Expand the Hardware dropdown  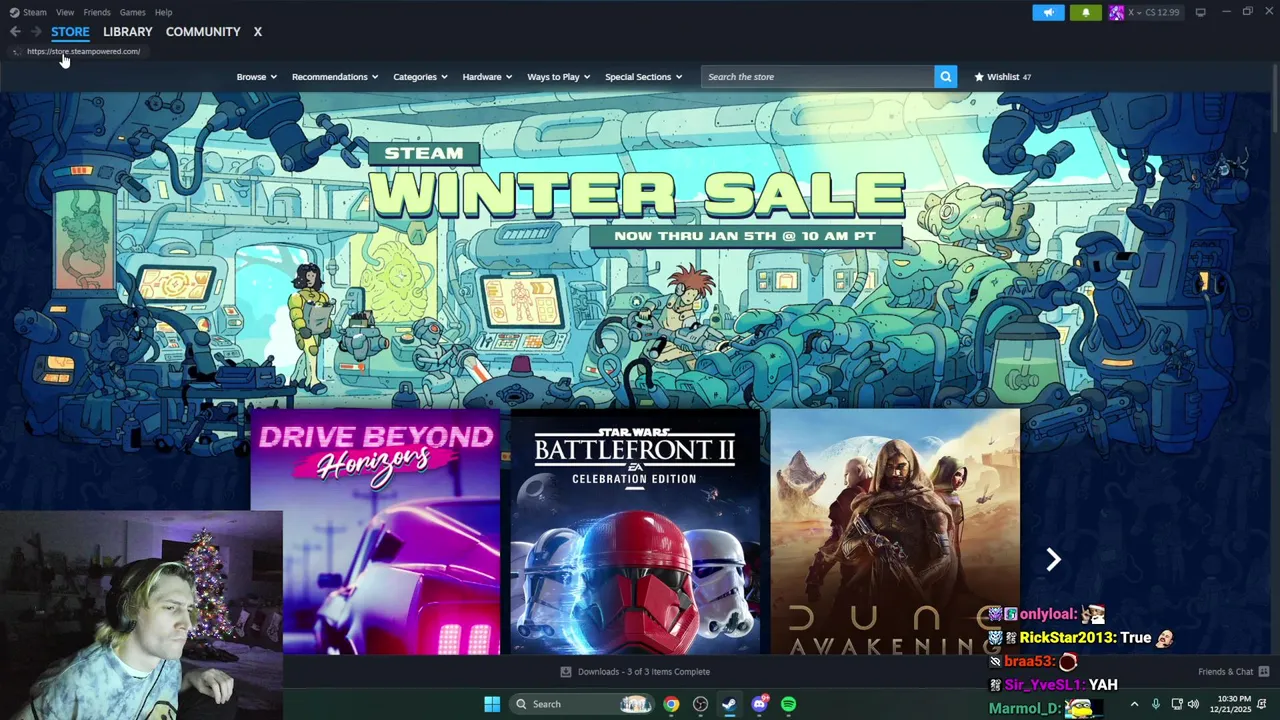[487, 77]
